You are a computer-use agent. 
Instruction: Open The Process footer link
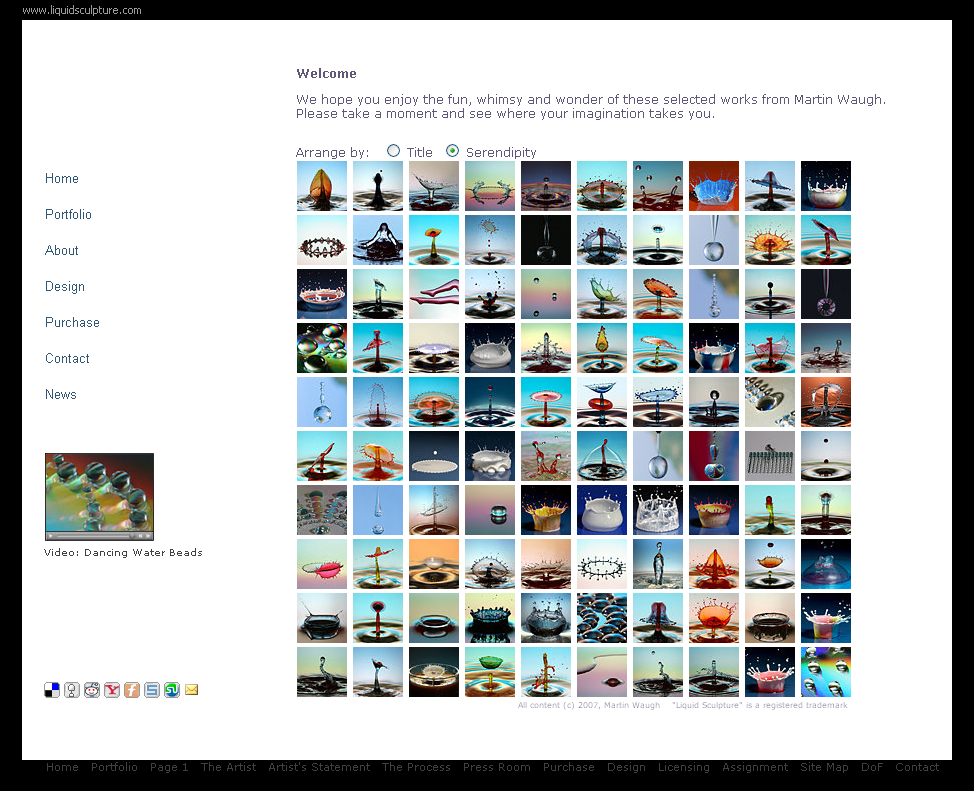pyautogui.click(x=416, y=767)
